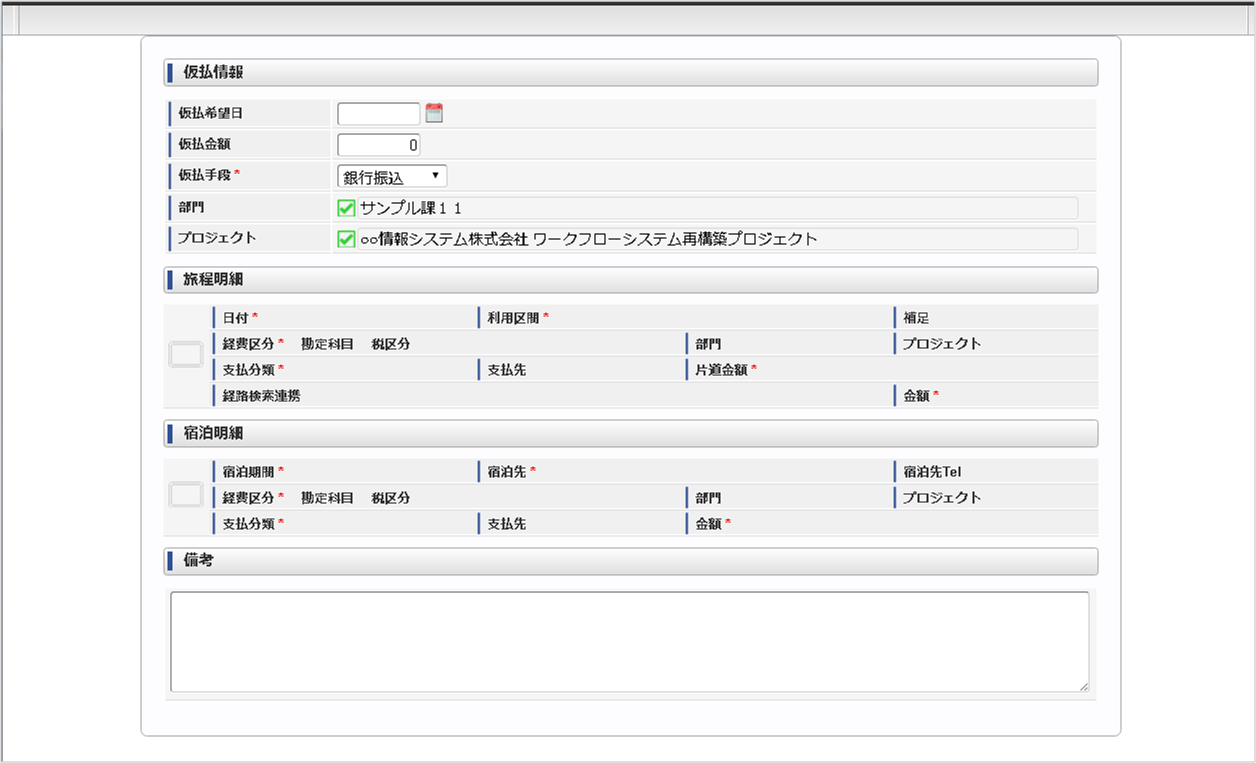Click the 宿泊明細 section header bar
1256x763 pixels.
628,433
